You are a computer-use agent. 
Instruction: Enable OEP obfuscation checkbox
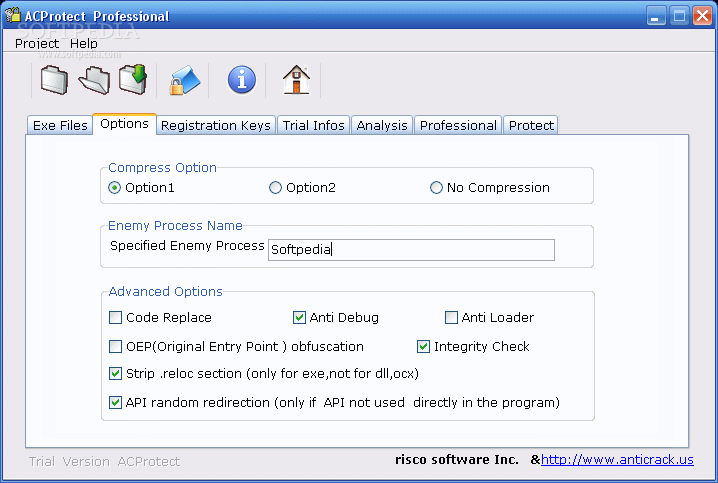coord(116,347)
